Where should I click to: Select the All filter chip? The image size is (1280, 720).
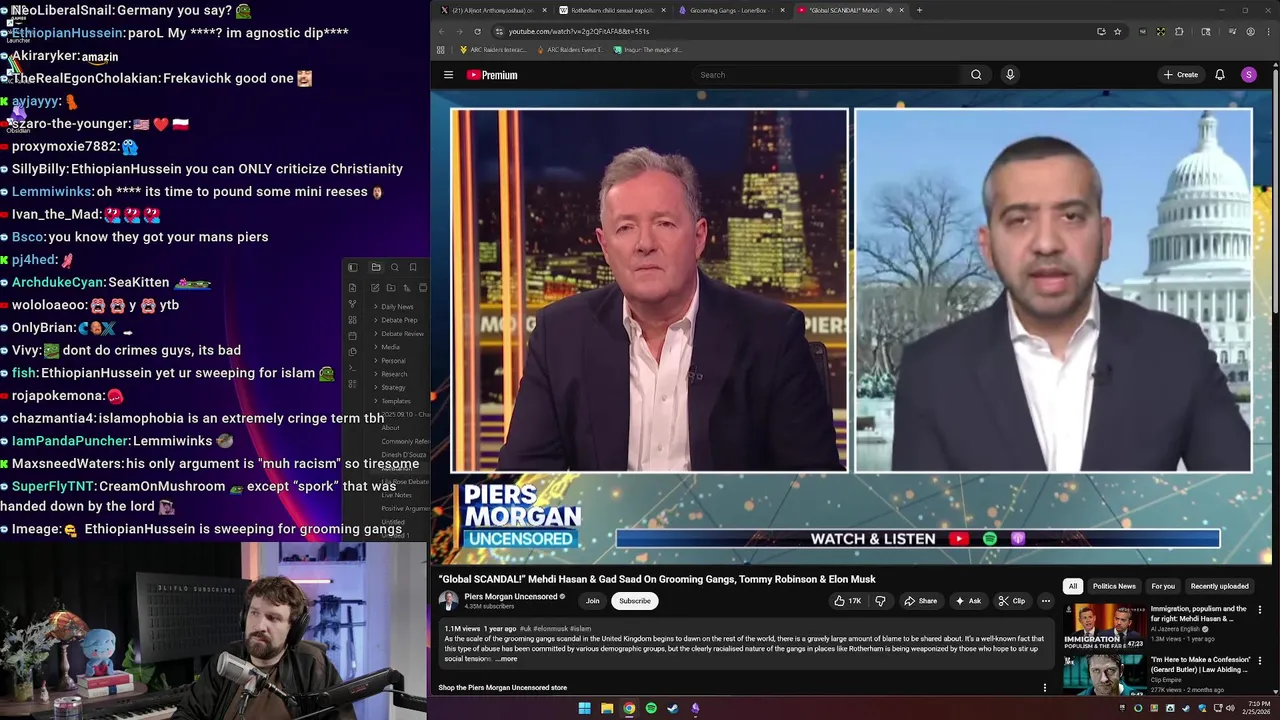pyautogui.click(x=1072, y=586)
